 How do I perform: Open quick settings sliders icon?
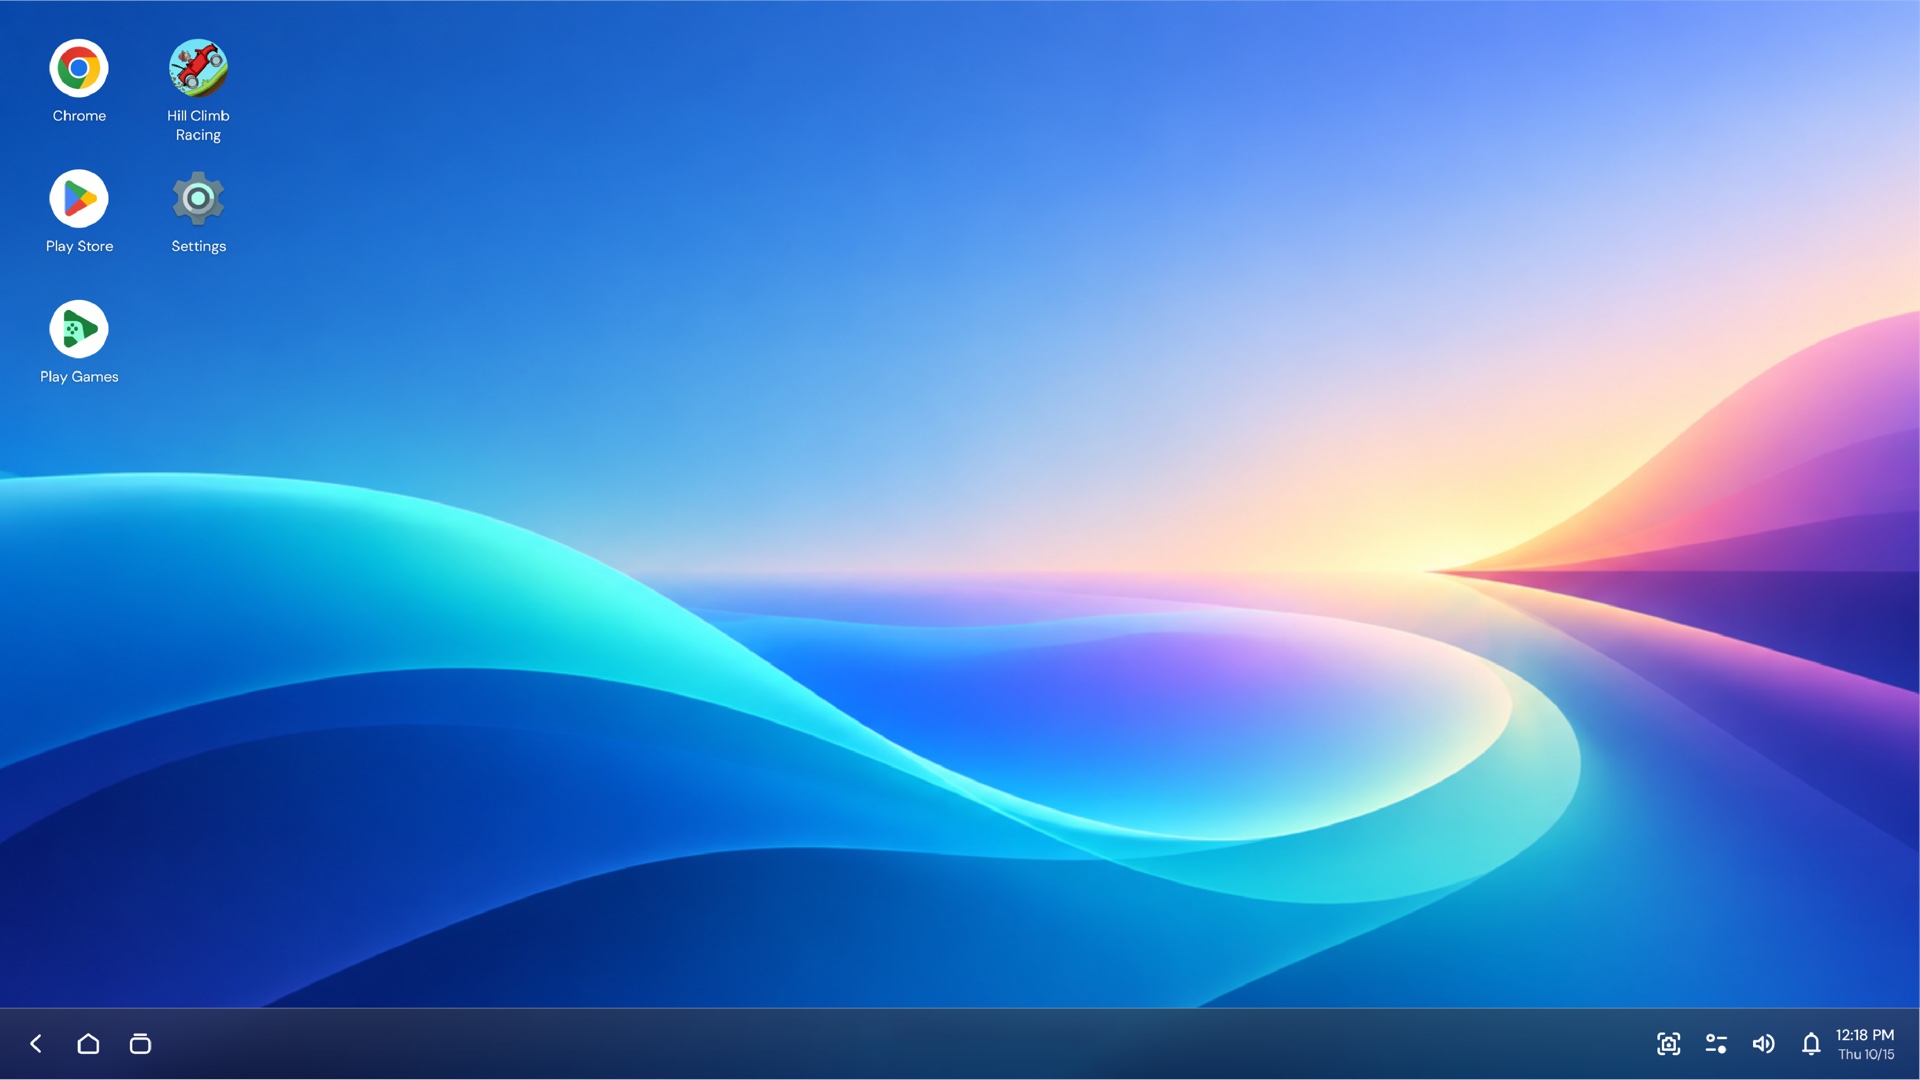point(1716,1044)
